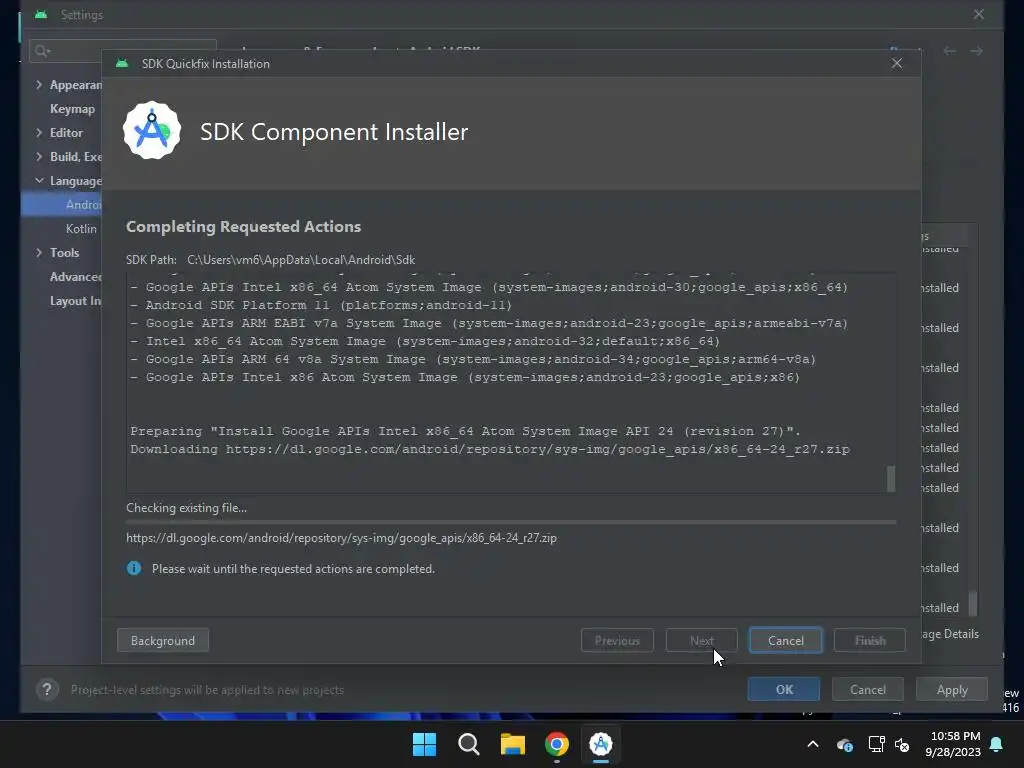Screen dimensions: 1024x768
Task: Click the 'Google APIs ARM 64 v8a' log line
Action: (473, 359)
